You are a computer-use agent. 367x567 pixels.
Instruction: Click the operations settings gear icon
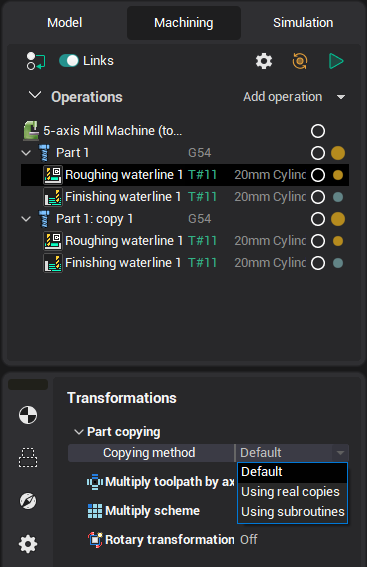pyautogui.click(x=264, y=61)
